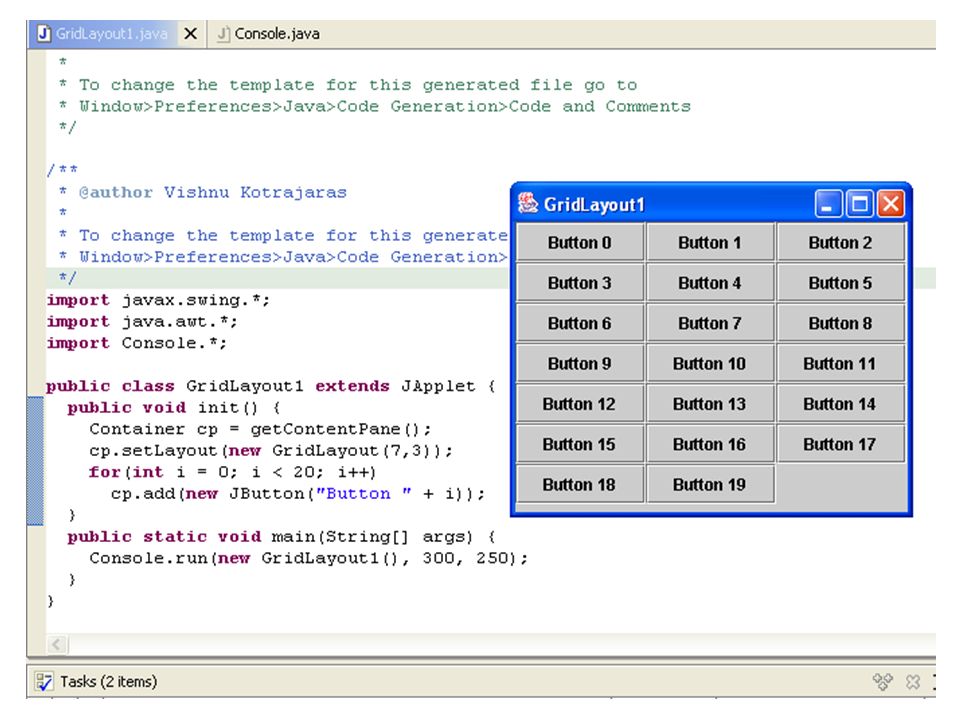Close the GridLayout1 applet window
The image size is (960, 720).
tap(891, 204)
